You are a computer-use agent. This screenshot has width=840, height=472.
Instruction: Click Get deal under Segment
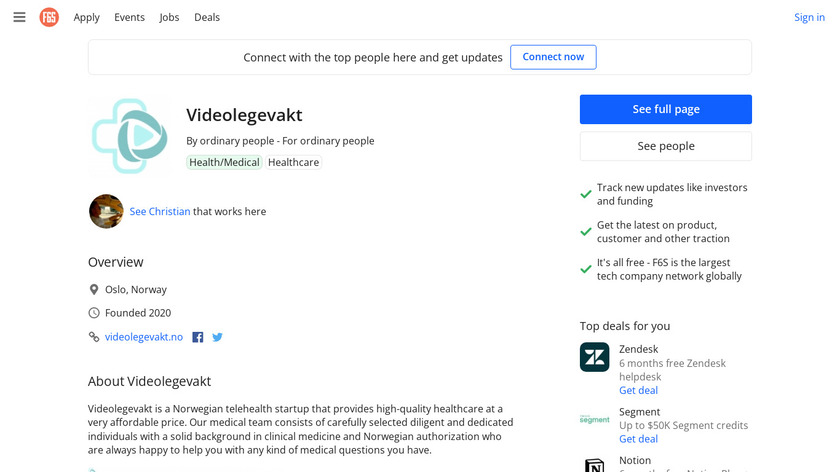639,439
